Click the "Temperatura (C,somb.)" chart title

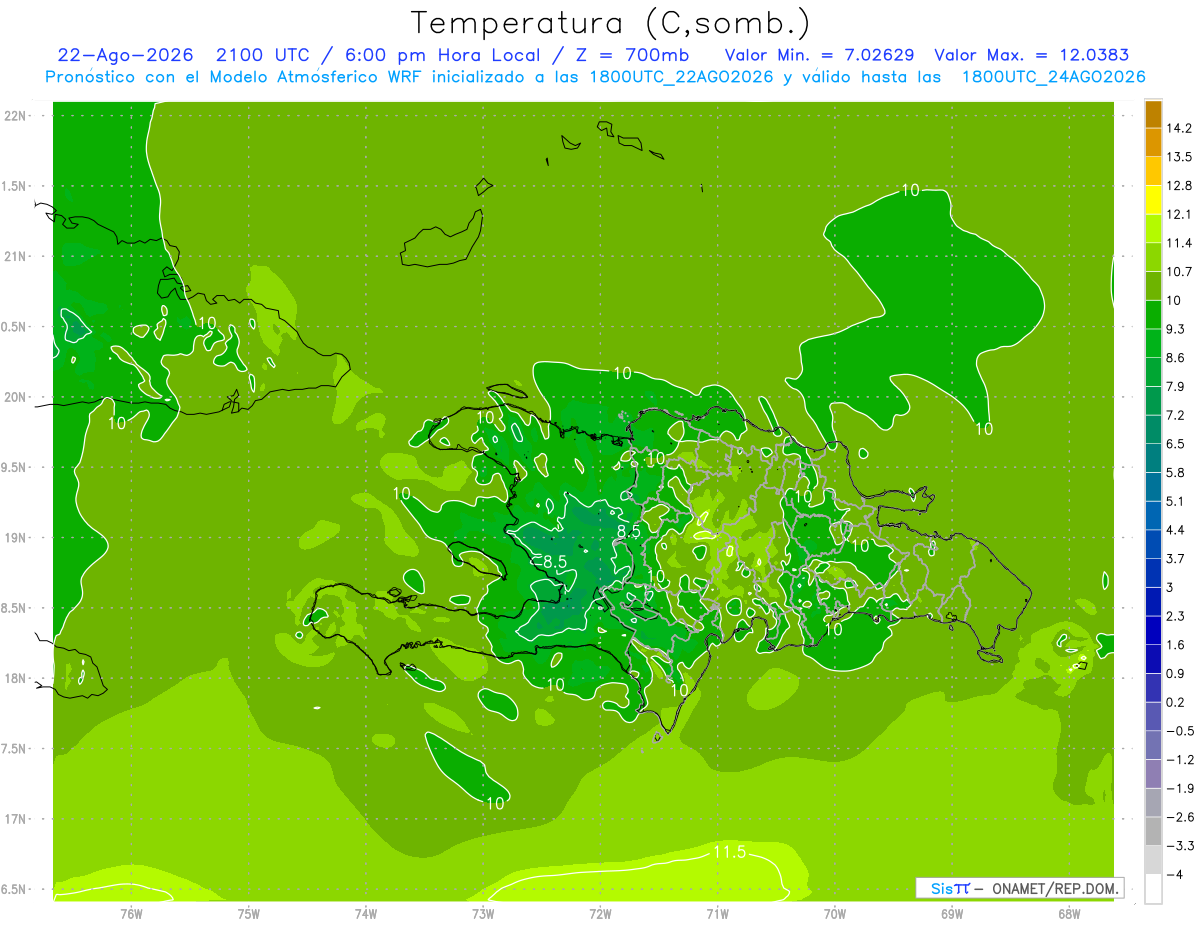(x=611, y=23)
